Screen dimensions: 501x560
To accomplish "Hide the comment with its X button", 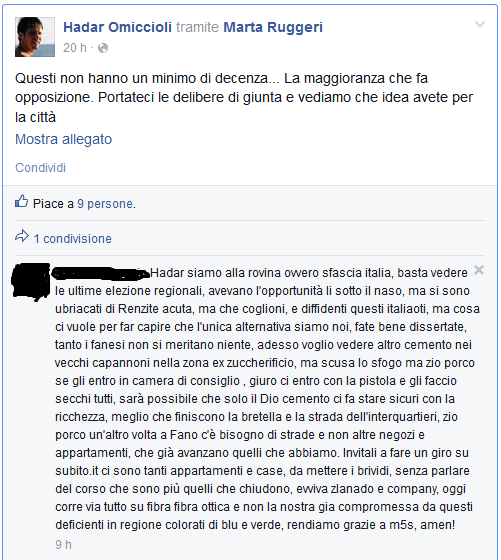I will pos(479,270).
